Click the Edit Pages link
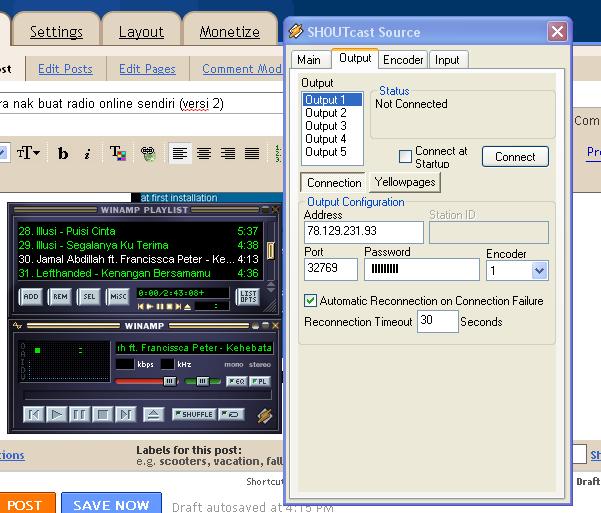601x513 pixels. [x=148, y=69]
